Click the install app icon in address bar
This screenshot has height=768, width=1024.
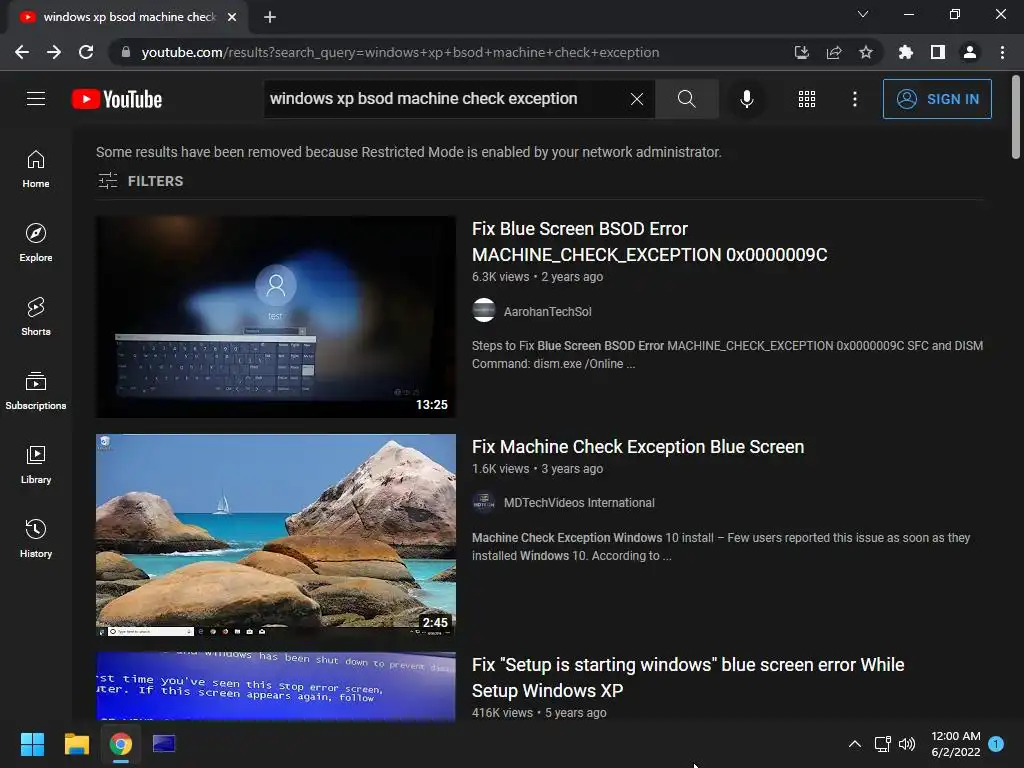[x=802, y=52]
